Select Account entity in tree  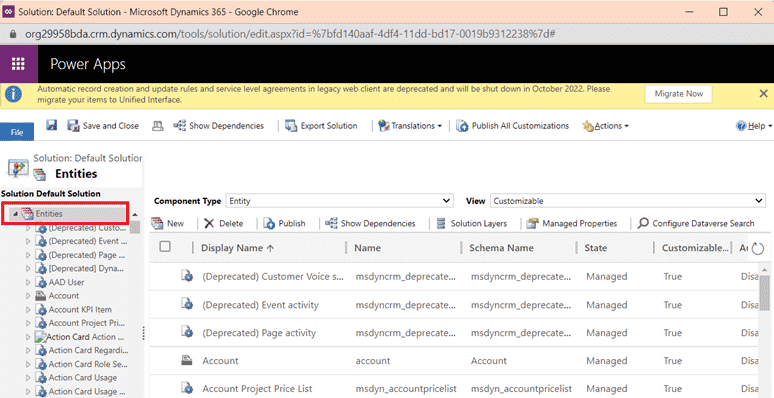64,296
